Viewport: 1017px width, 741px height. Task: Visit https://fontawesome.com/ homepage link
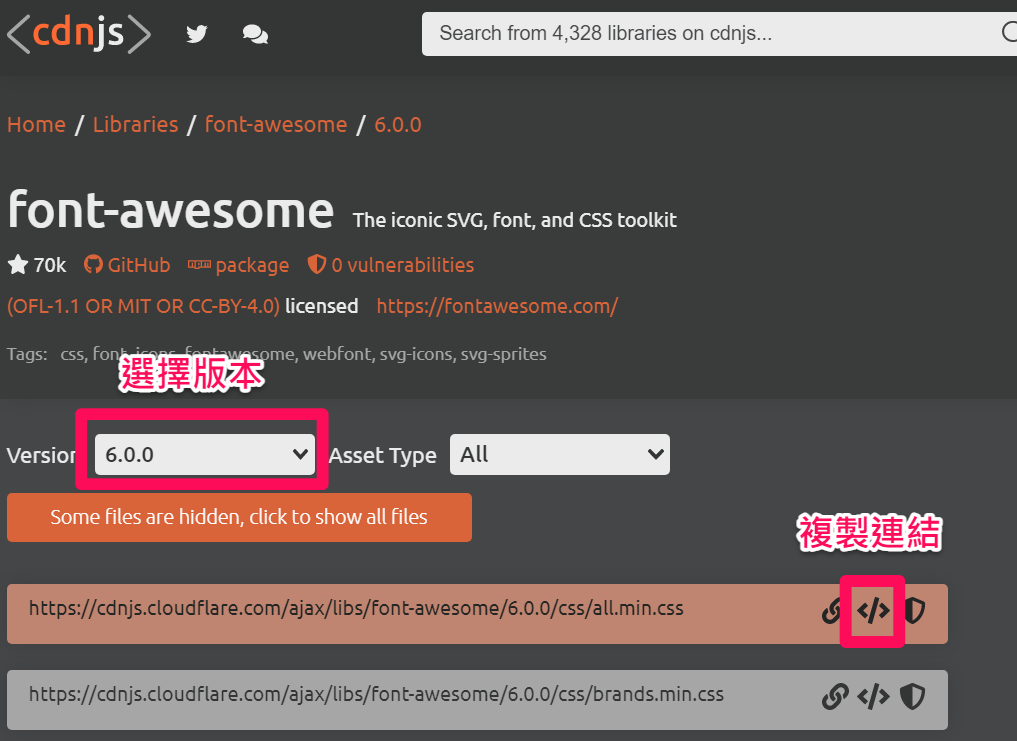497,306
